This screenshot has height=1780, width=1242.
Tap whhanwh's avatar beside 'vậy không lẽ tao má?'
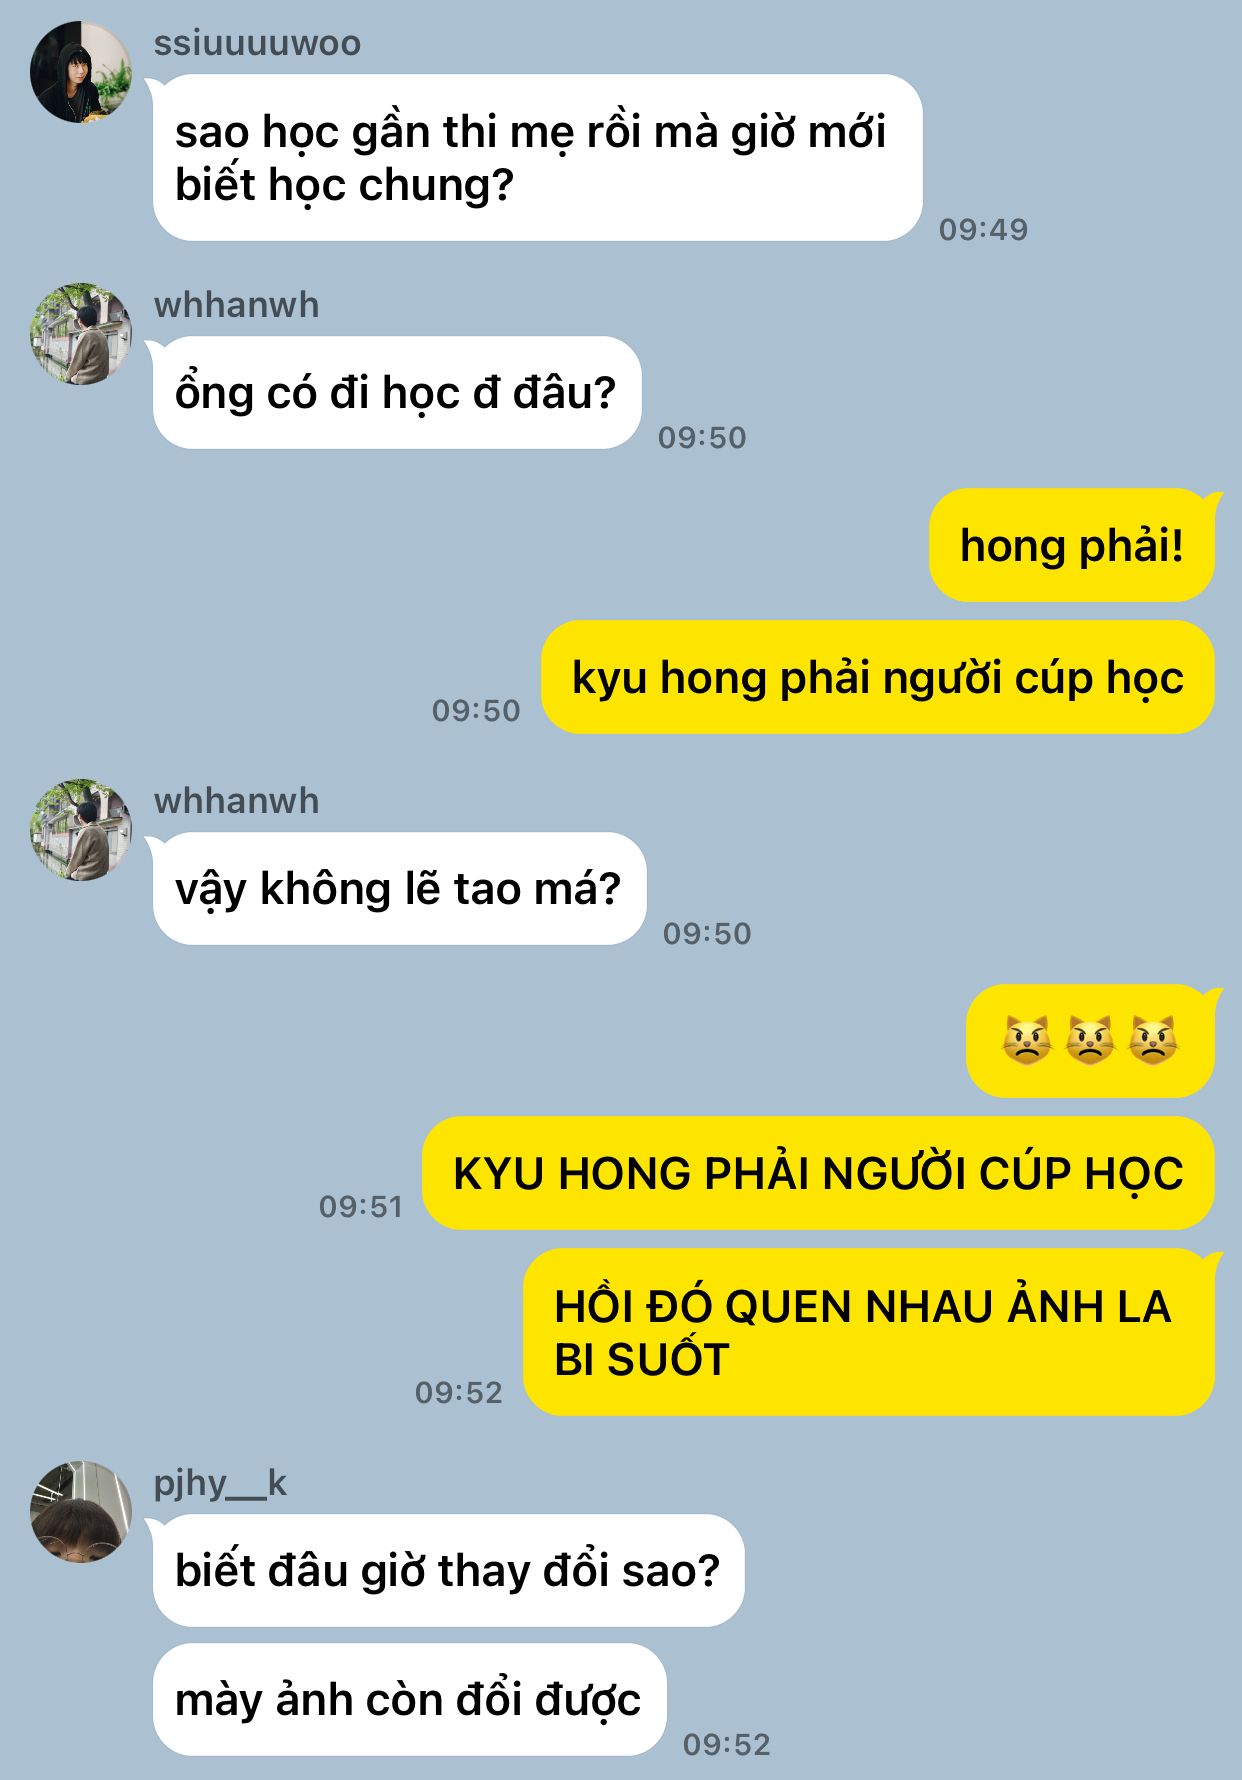point(81,830)
